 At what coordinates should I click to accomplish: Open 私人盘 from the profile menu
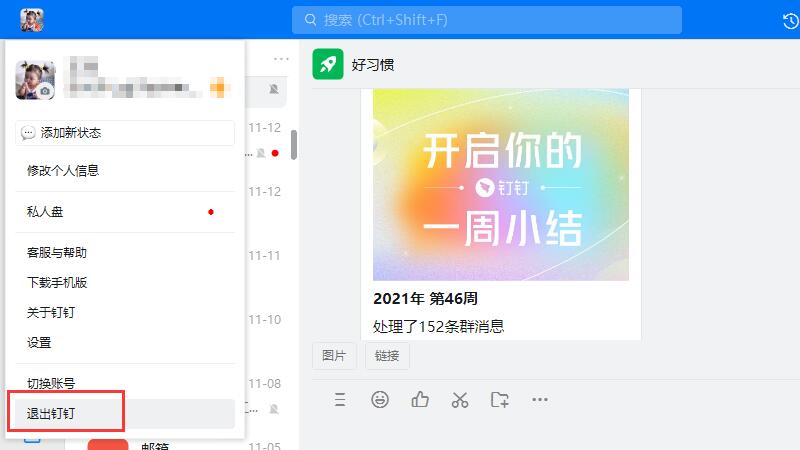(45, 212)
